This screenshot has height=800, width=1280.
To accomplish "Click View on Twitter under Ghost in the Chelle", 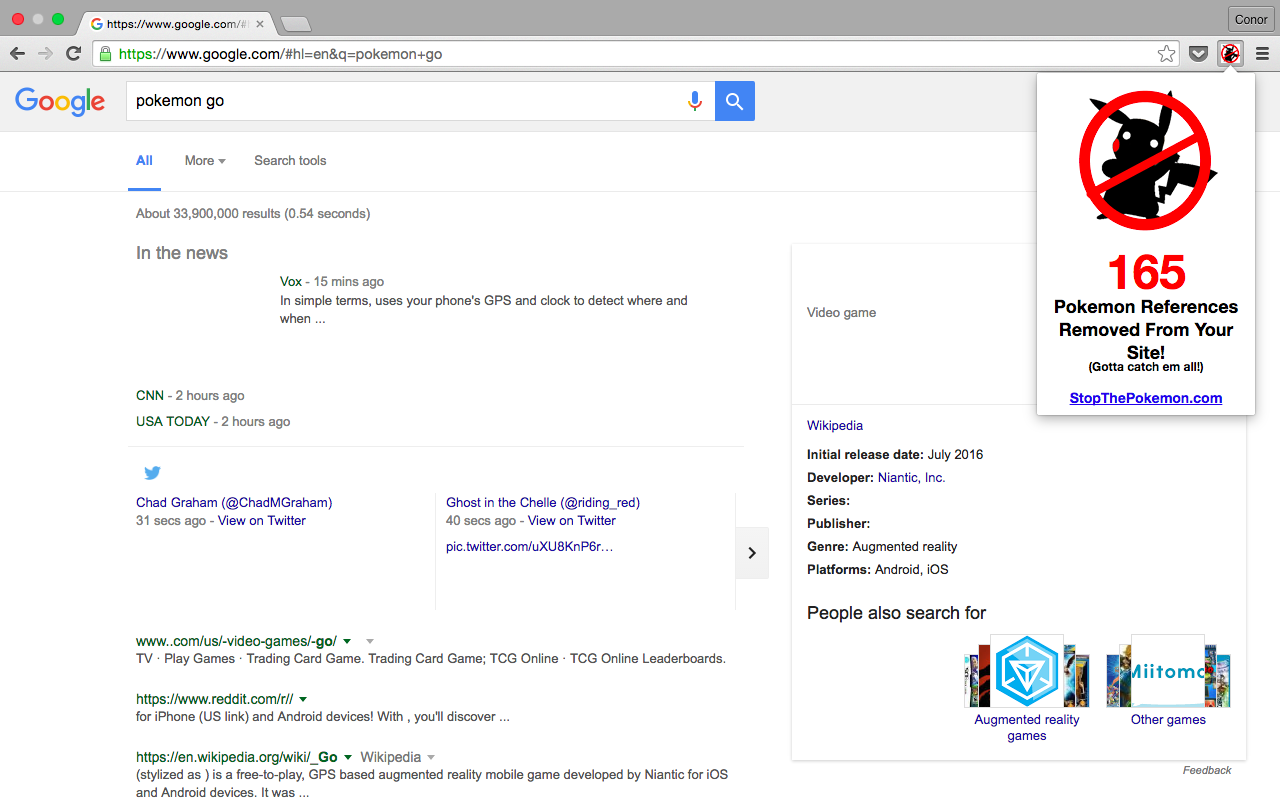I will click(x=572, y=520).
